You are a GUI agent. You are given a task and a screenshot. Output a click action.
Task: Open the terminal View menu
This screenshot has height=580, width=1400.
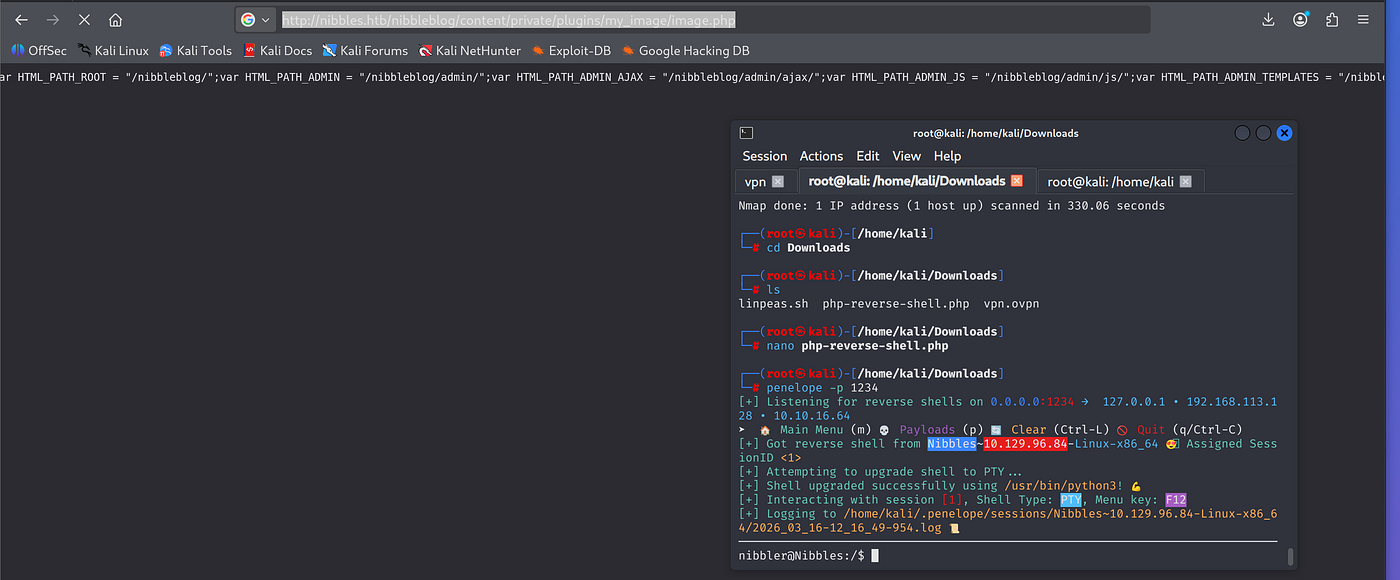906,156
